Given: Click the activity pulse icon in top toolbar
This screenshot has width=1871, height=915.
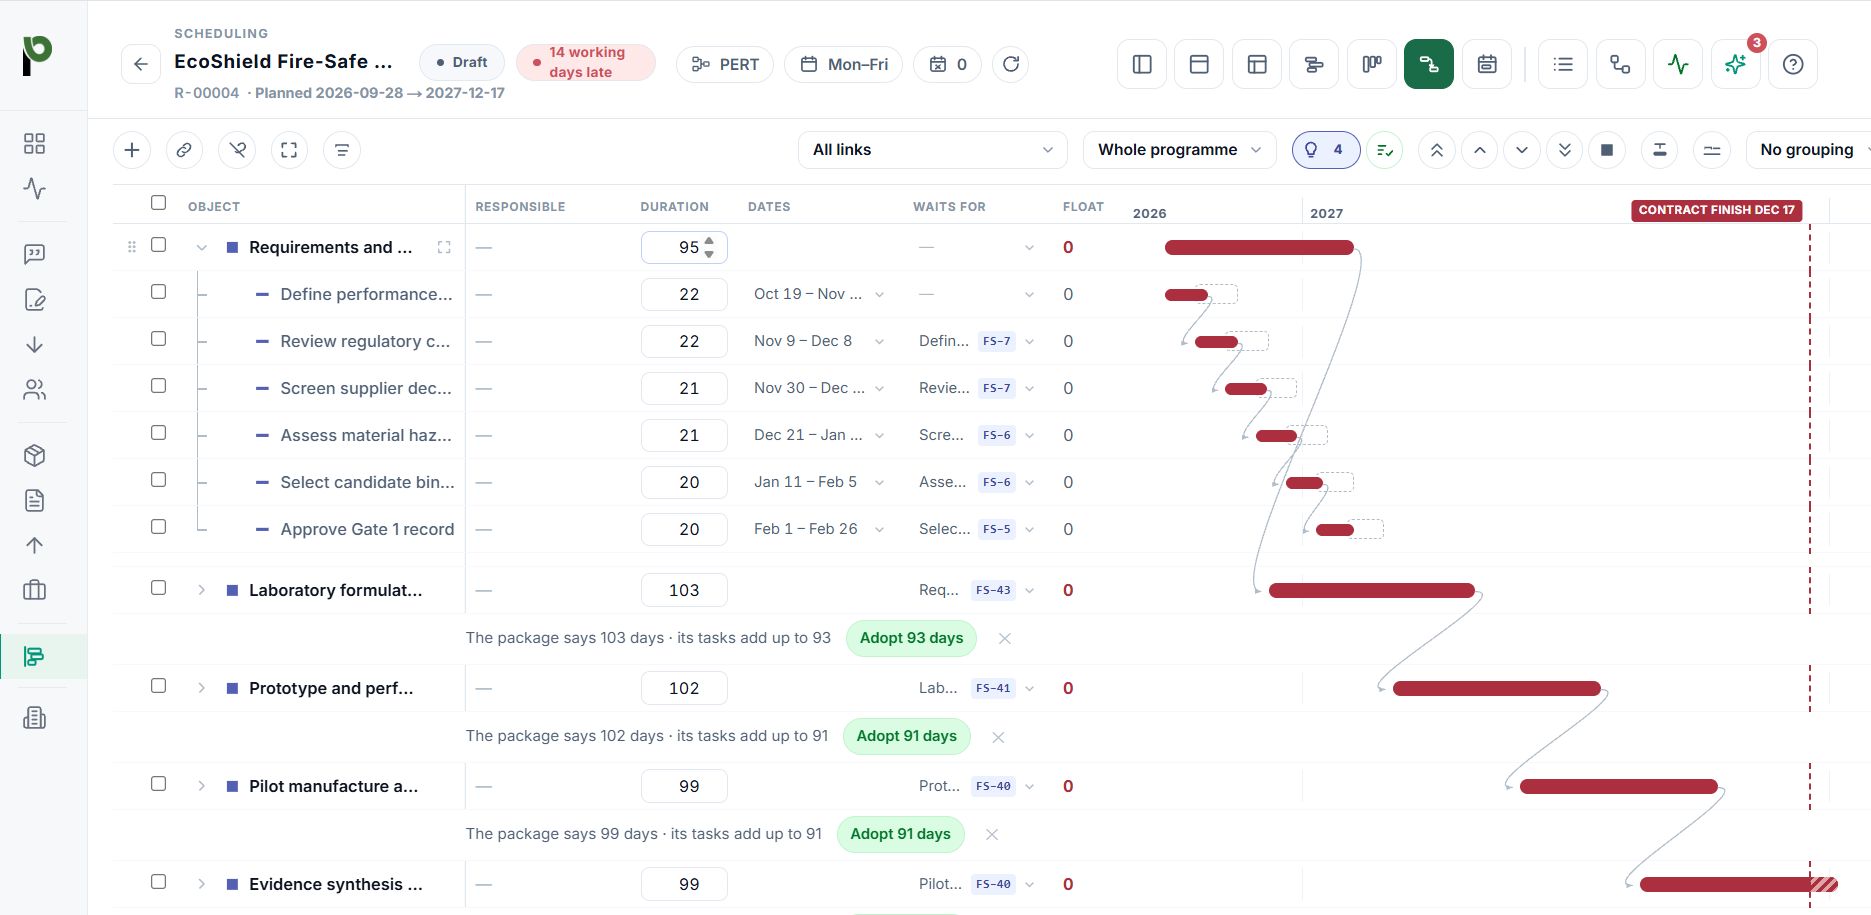Looking at the screenshot, I should [1678, 64].
